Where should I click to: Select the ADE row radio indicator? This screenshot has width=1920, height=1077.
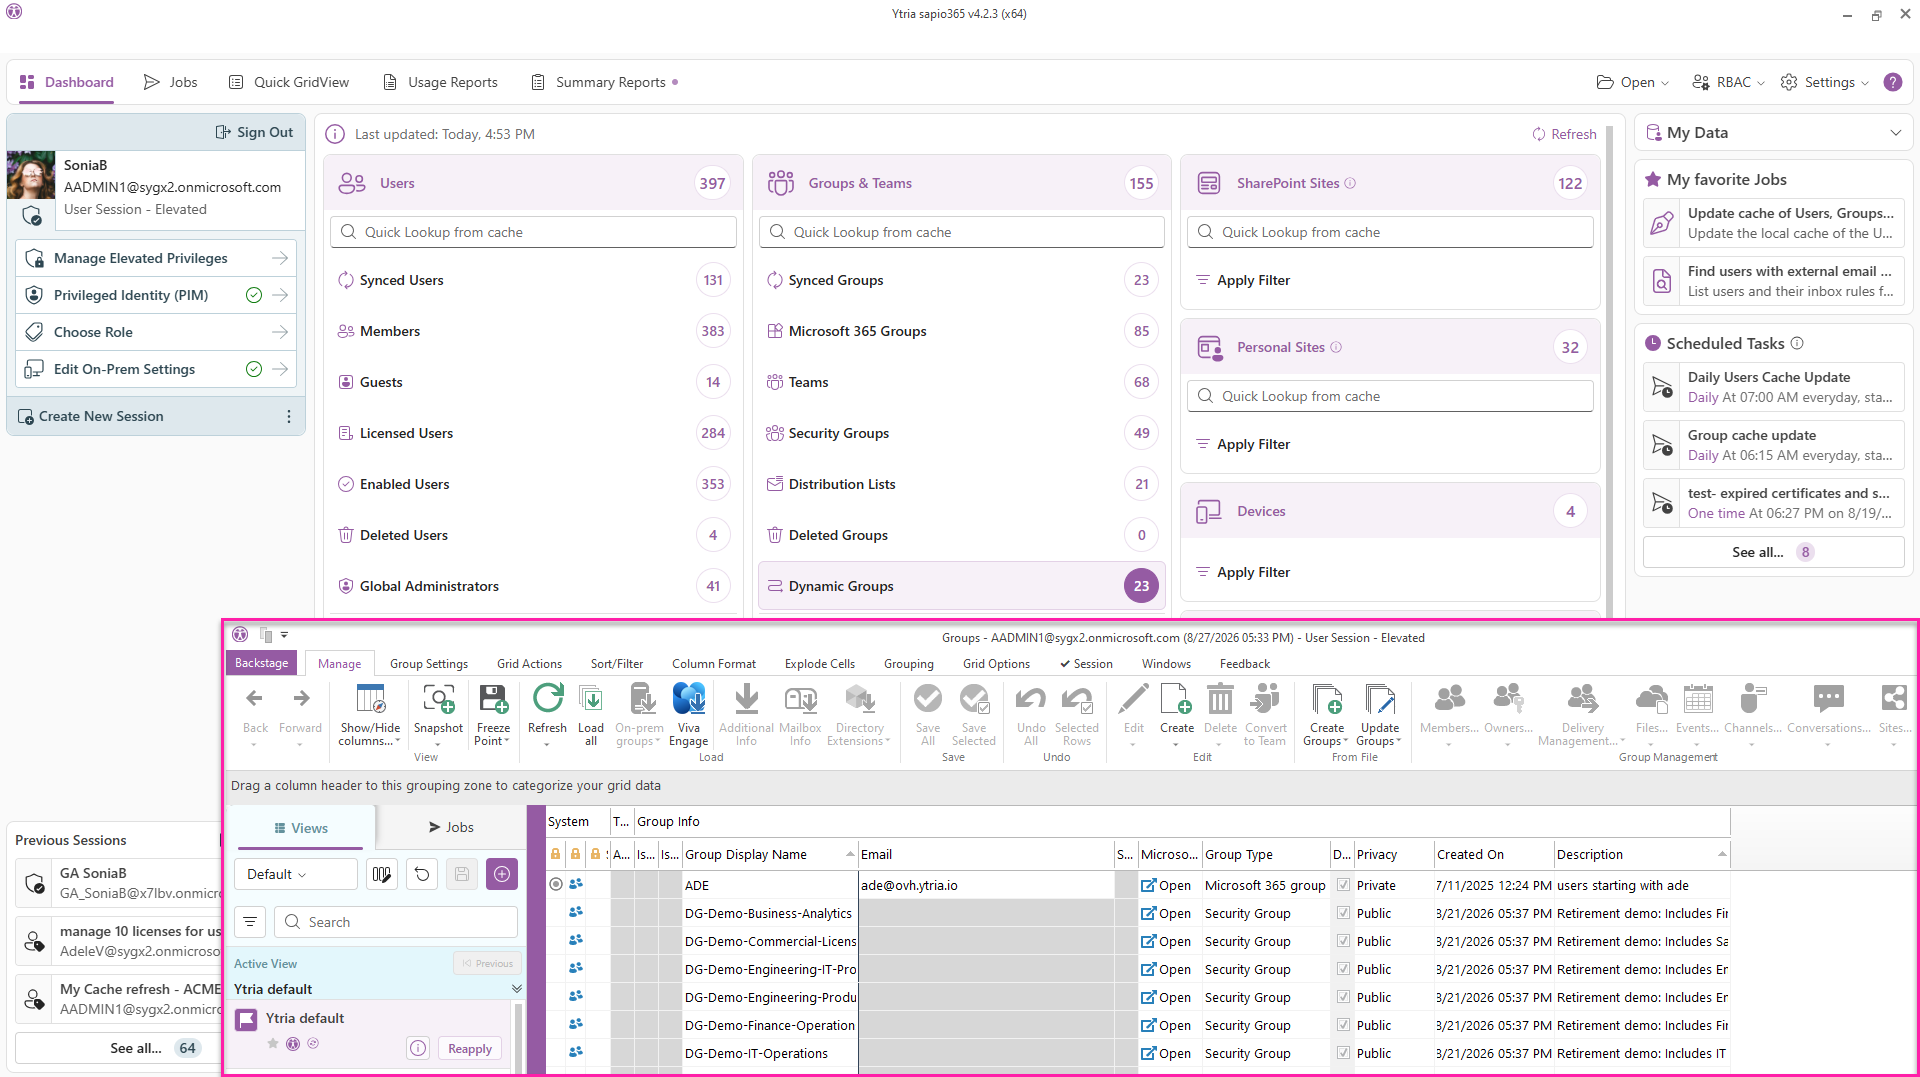(556, 885)
